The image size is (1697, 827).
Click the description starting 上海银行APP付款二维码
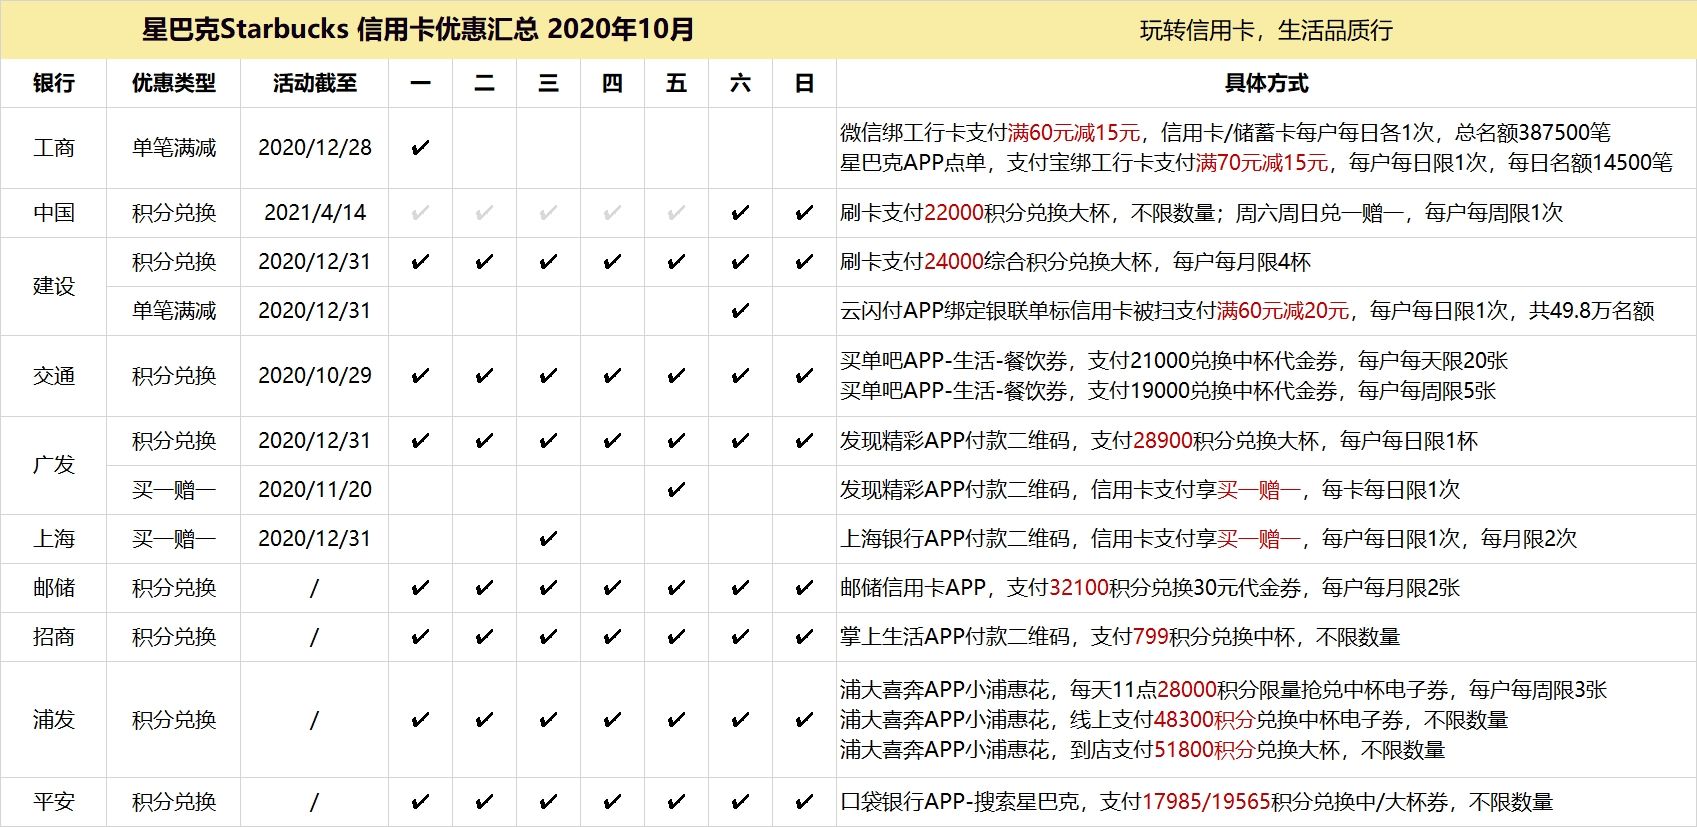(1208, 539)
